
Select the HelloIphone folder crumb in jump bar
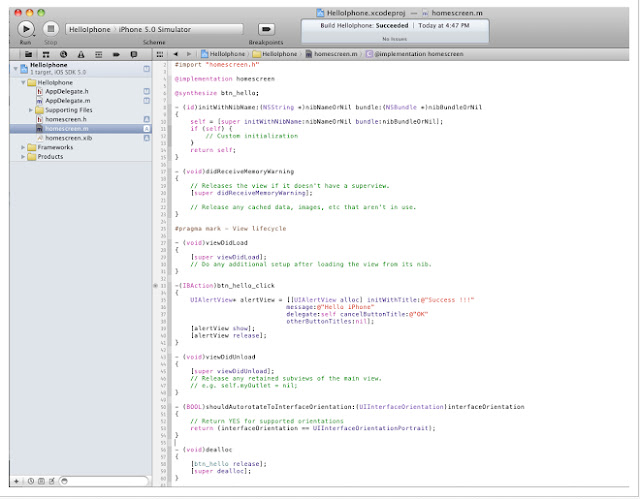point(275,54)
